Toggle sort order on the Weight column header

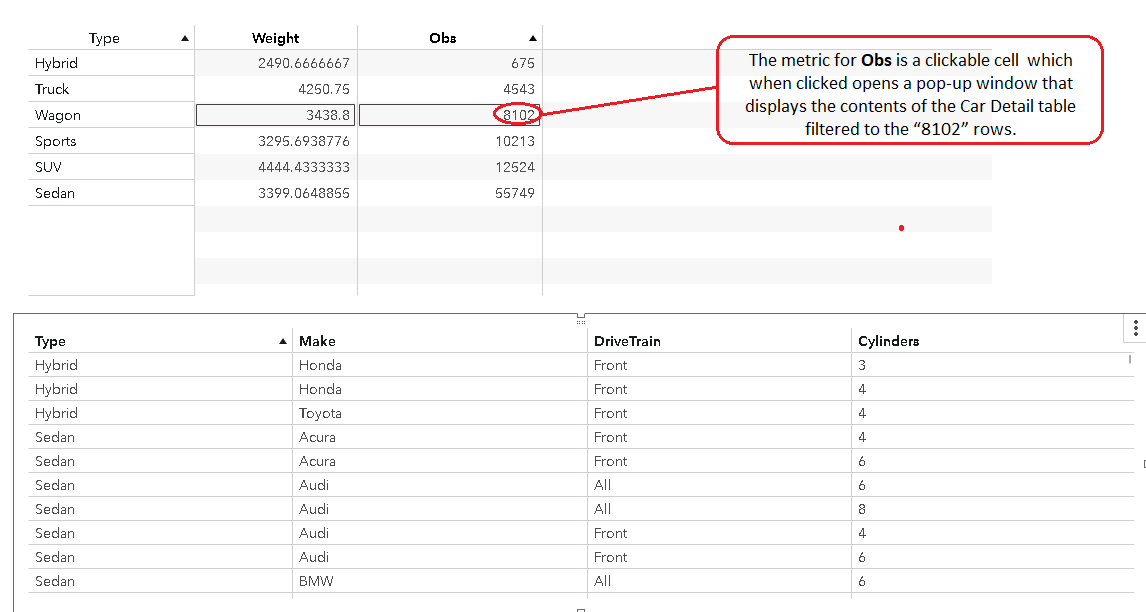(x=275, y=37)
